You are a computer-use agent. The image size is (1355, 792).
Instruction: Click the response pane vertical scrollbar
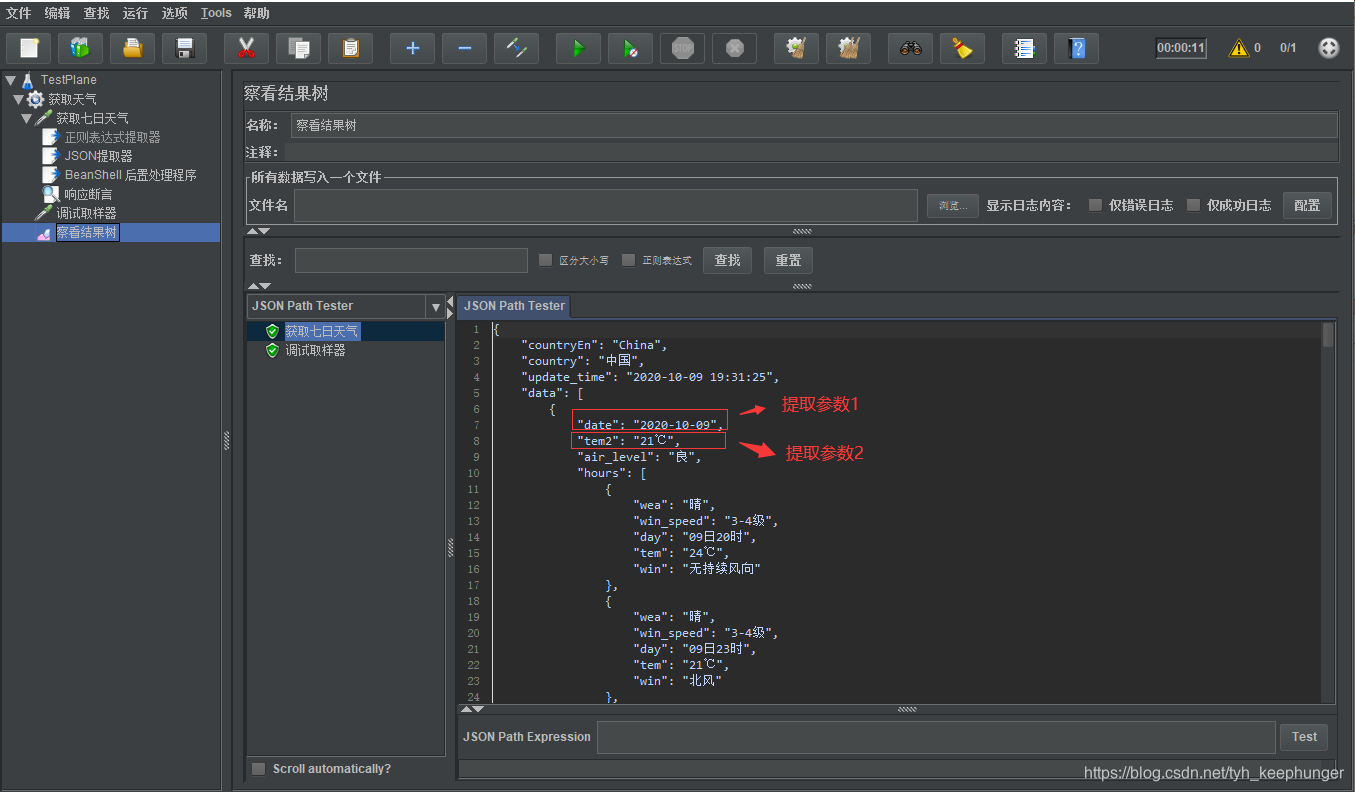1328,512
